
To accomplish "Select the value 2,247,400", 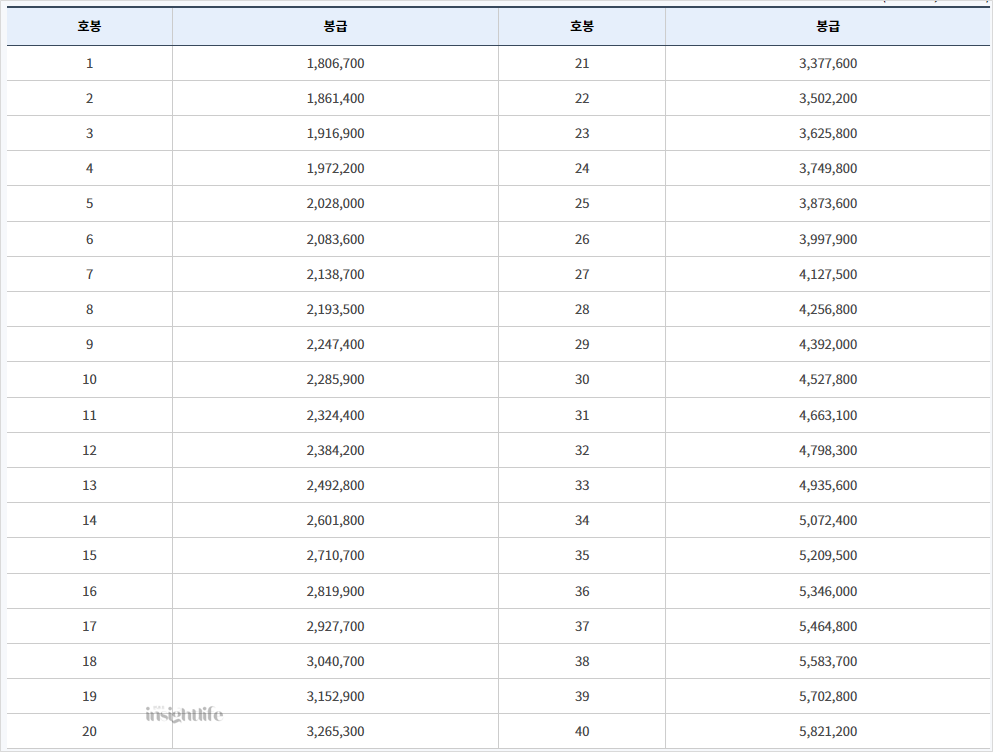I will (x=335, y=344).
